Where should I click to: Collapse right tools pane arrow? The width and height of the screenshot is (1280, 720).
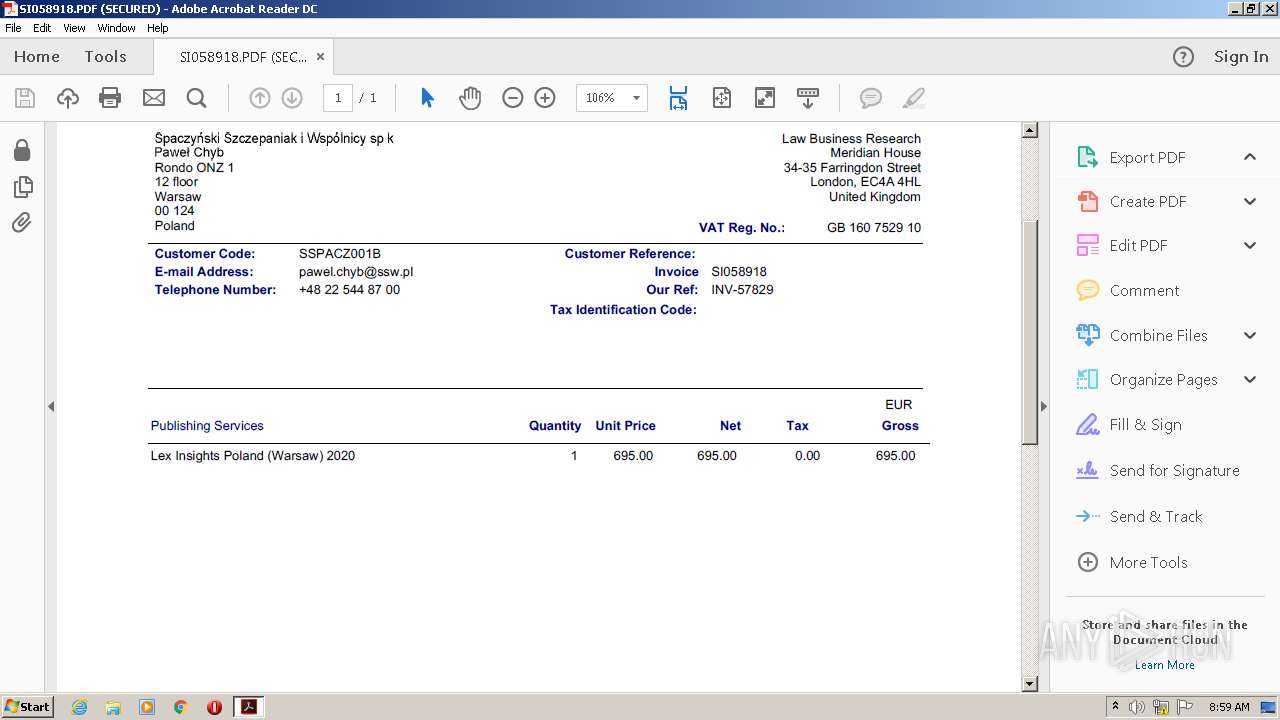click(x=1044, y=406)
